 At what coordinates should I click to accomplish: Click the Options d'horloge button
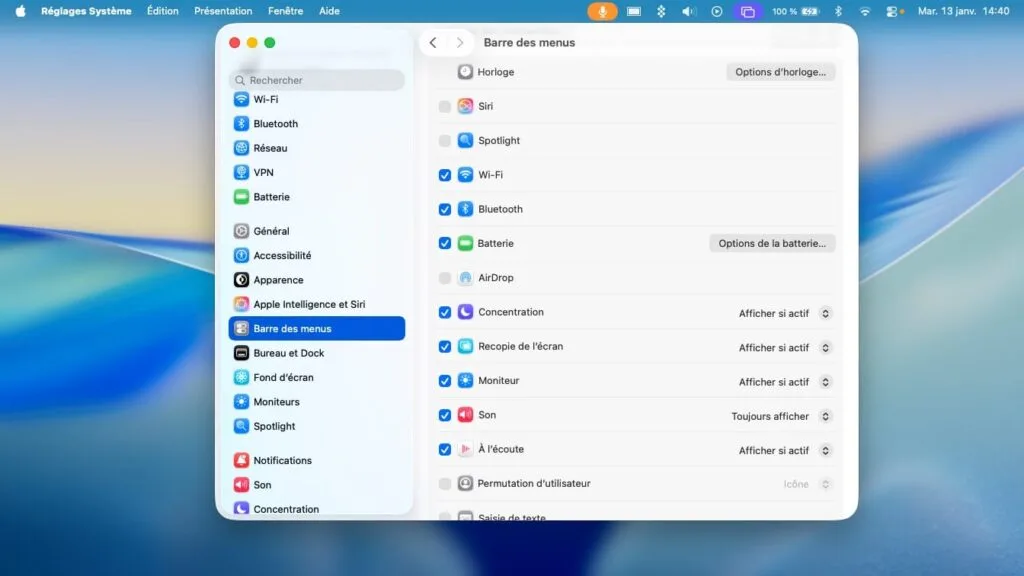coord(779,71)
